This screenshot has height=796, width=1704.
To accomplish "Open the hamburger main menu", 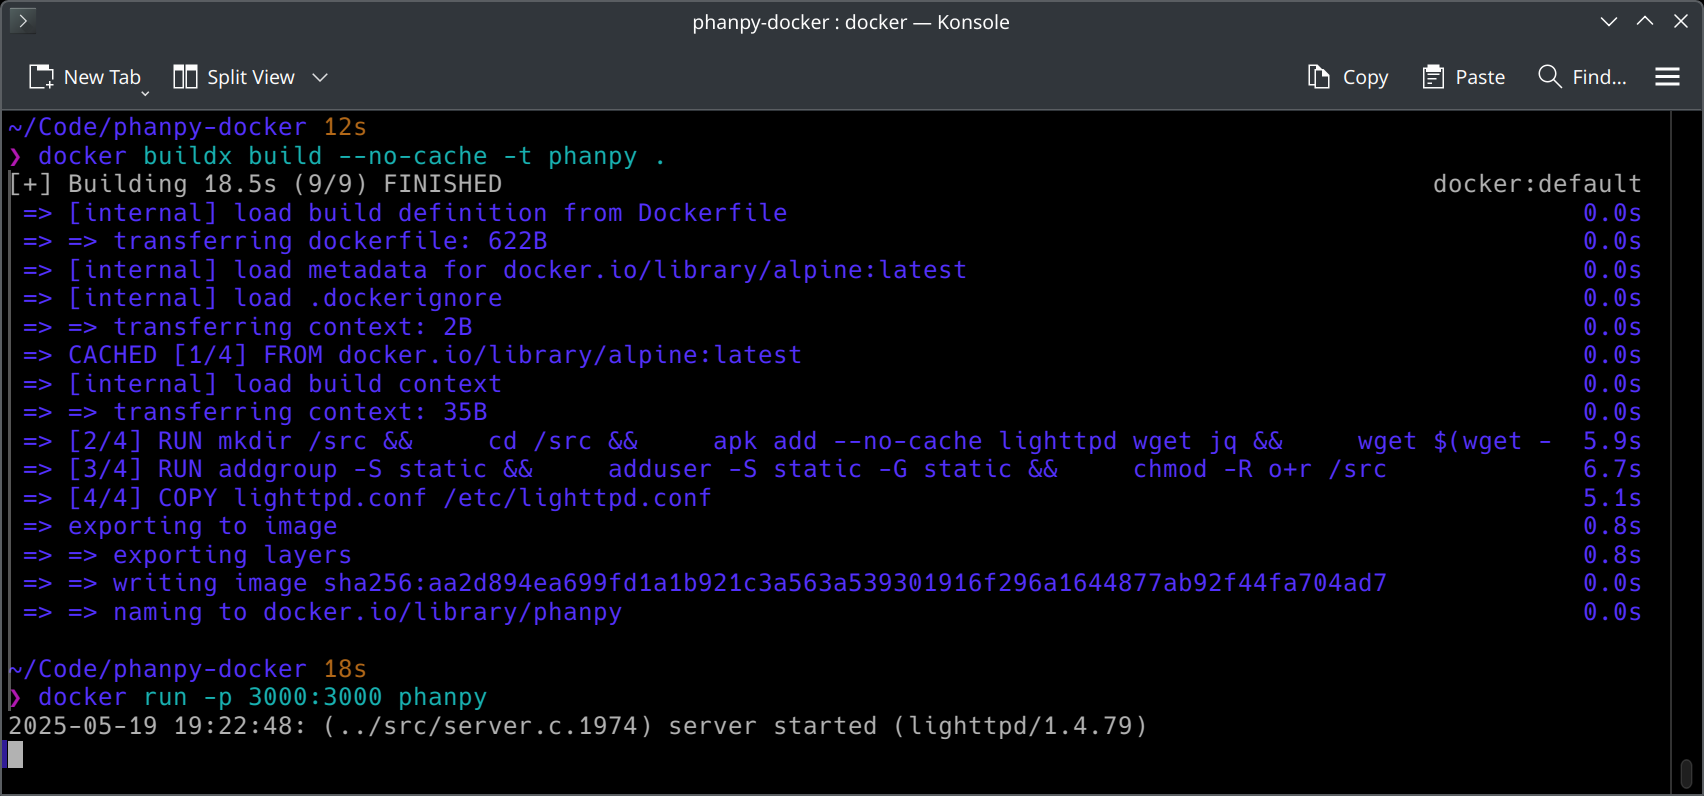I will coord(1667,77).
